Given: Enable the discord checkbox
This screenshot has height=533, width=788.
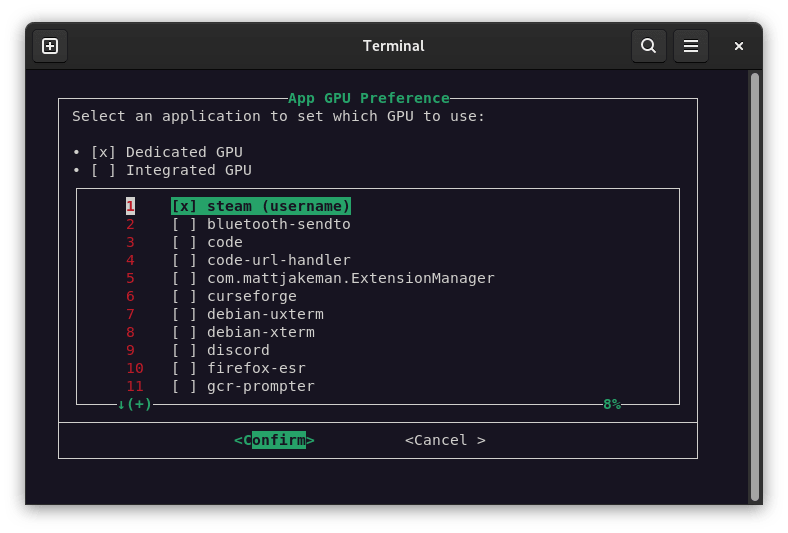Looking at the screenshot, I should 184,350.
